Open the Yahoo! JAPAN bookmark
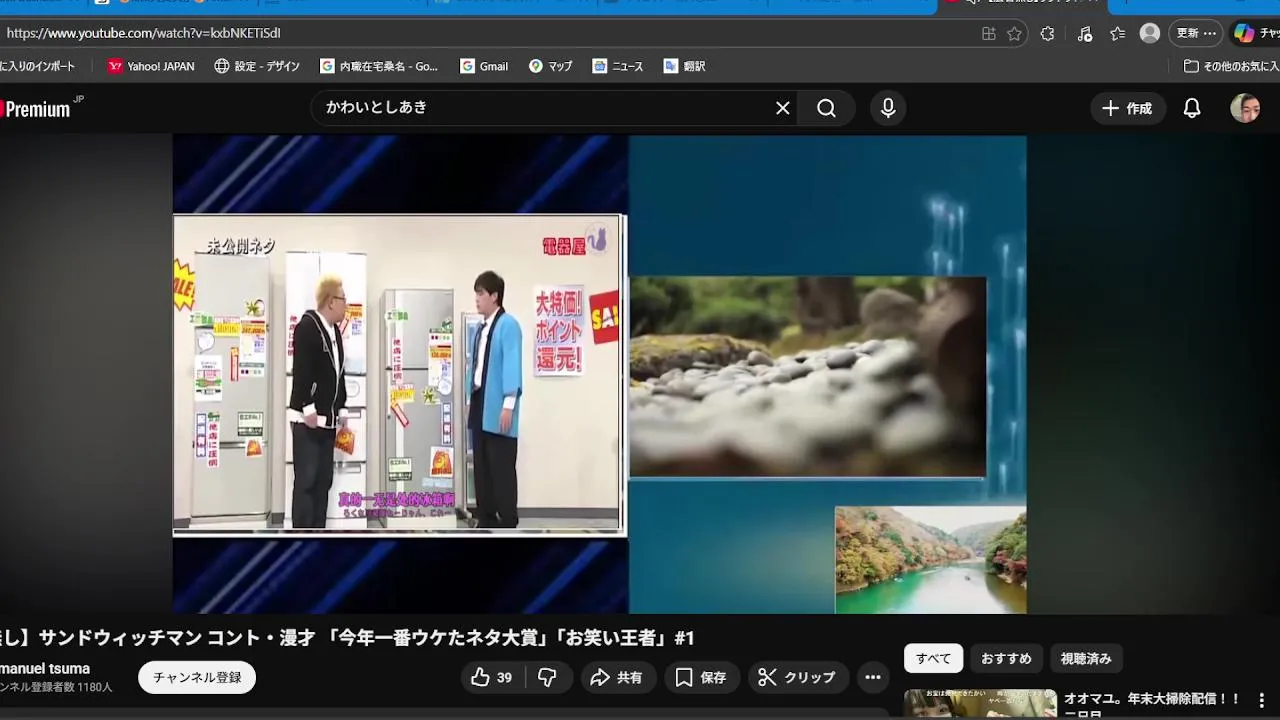The width and height of the screenshot is (1280, 720). (151, 66)
